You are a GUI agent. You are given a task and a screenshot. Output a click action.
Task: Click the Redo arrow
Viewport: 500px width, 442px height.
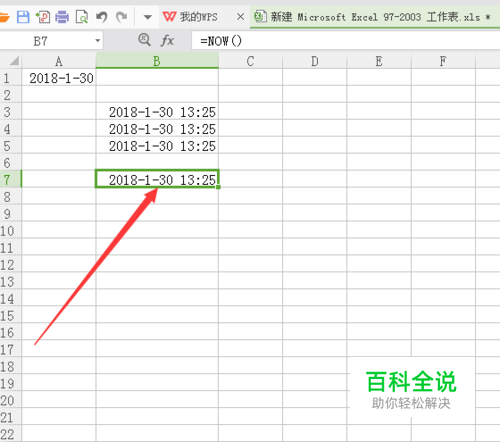122,17
